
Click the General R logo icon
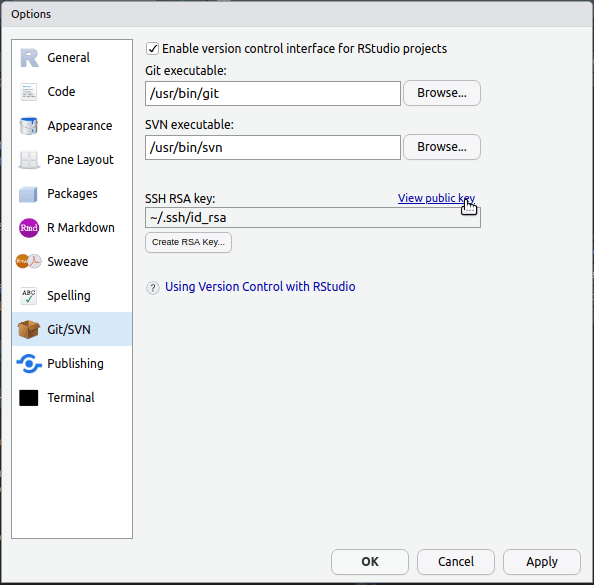29,58
